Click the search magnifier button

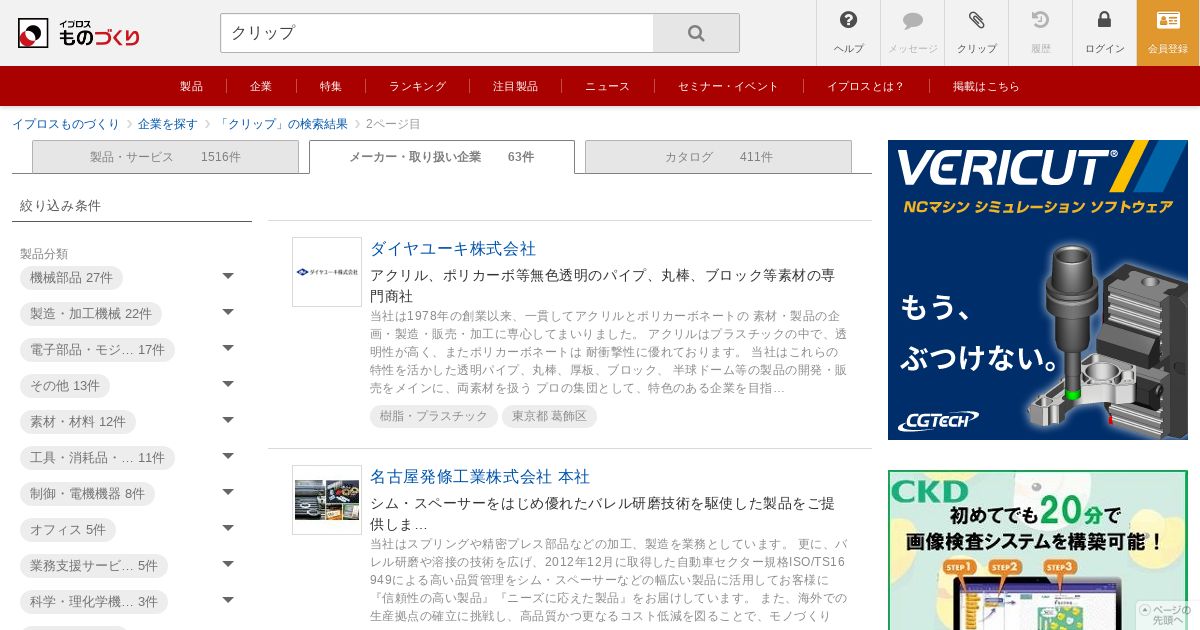click(696, 33)
